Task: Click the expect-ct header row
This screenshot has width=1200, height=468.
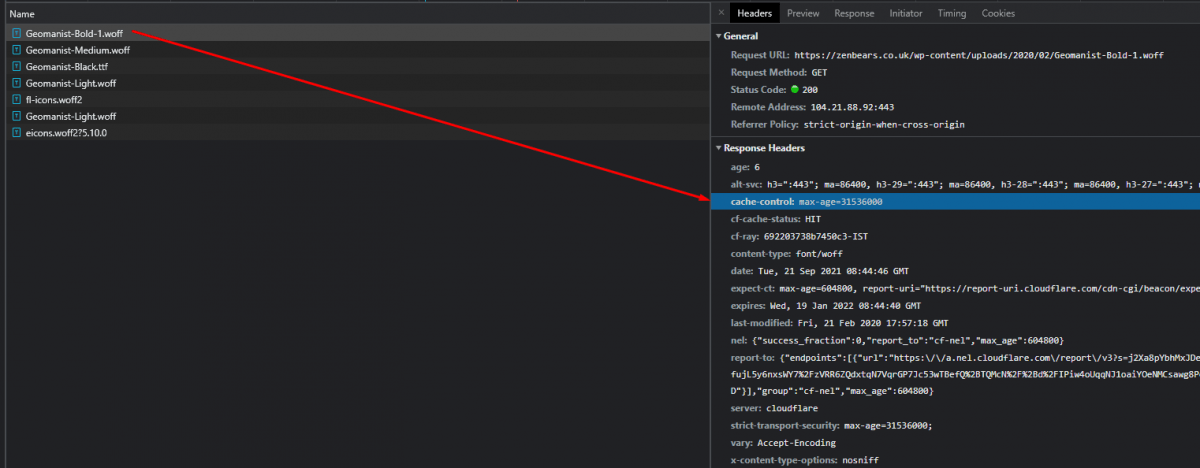Action: coord(955,289)
